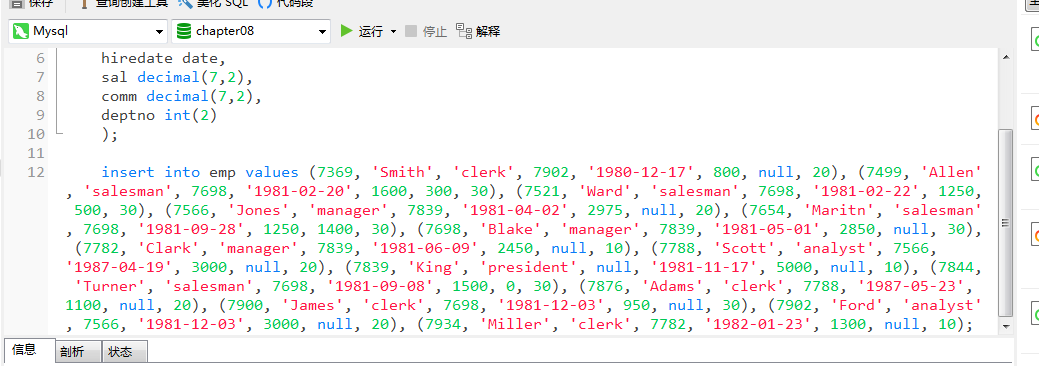The height and width of the screenshot is (366, 1039).
Task: Expand the Run button's dropdown arrow
Action: pos(393,32)
